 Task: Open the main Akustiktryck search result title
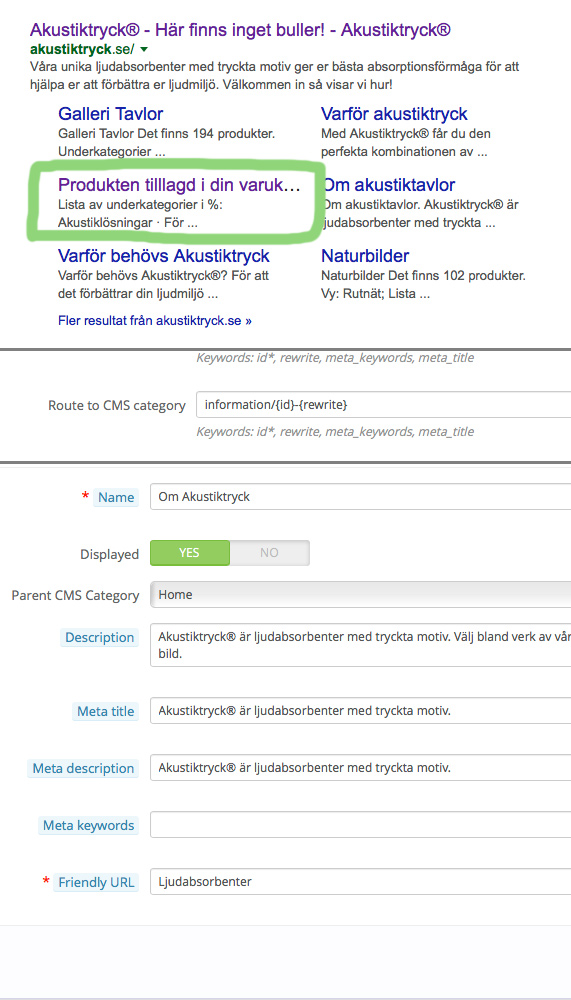tap(241, 30)
